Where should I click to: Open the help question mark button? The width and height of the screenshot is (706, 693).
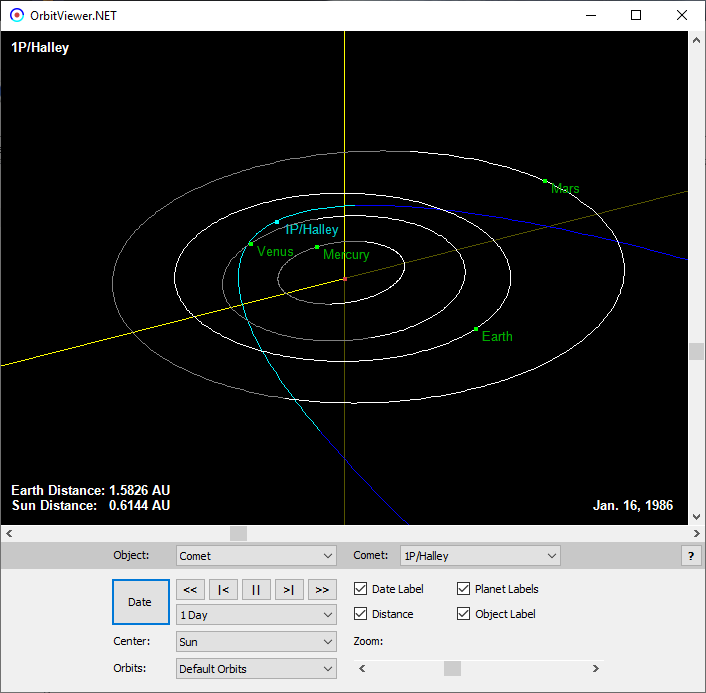[691, 556]
